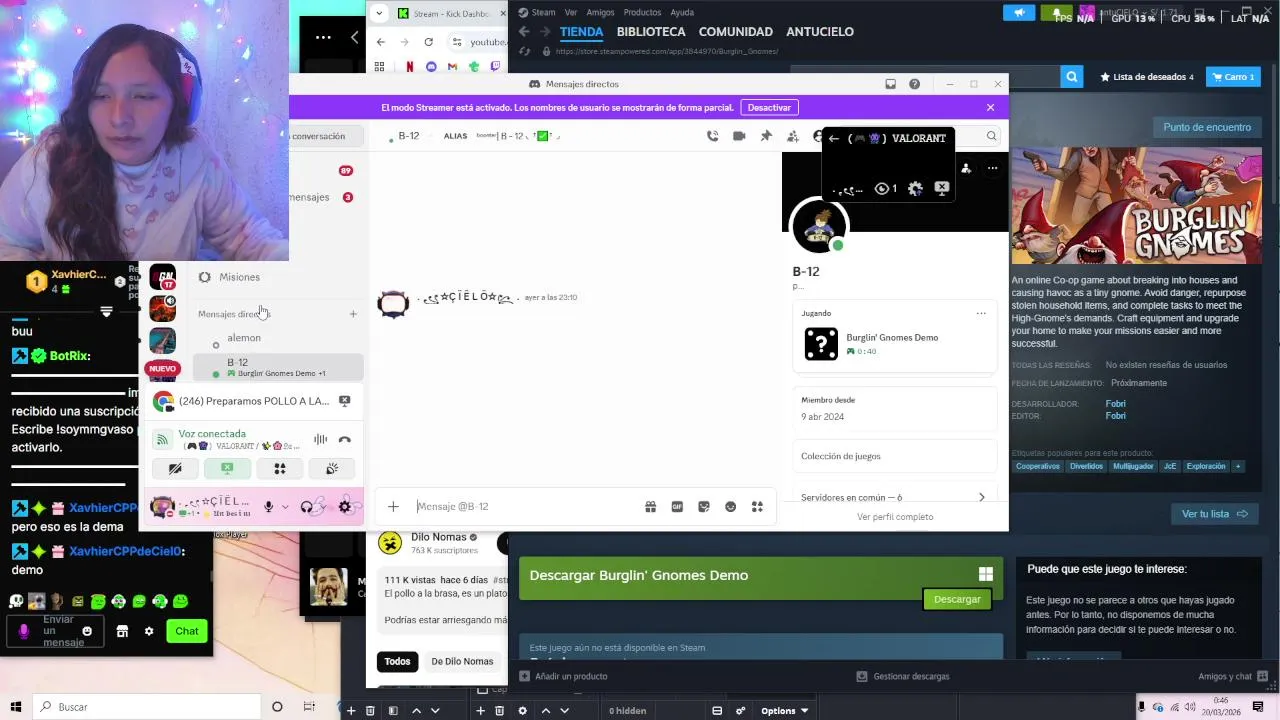Open the Steam Ver menu

571,12
